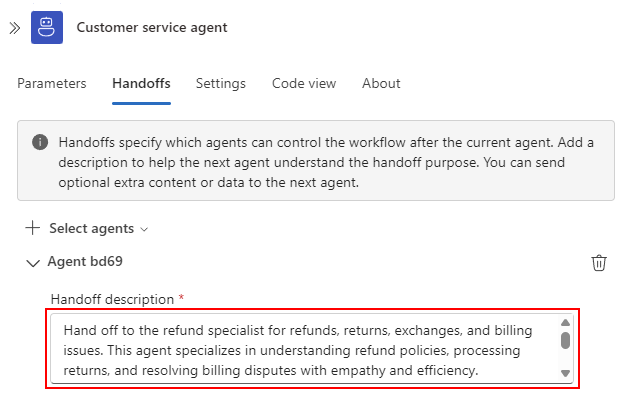This screenshot has width=620, height=400.
Task: Collapse the panel using double chevron icon
Action: [x=15, y=28]
